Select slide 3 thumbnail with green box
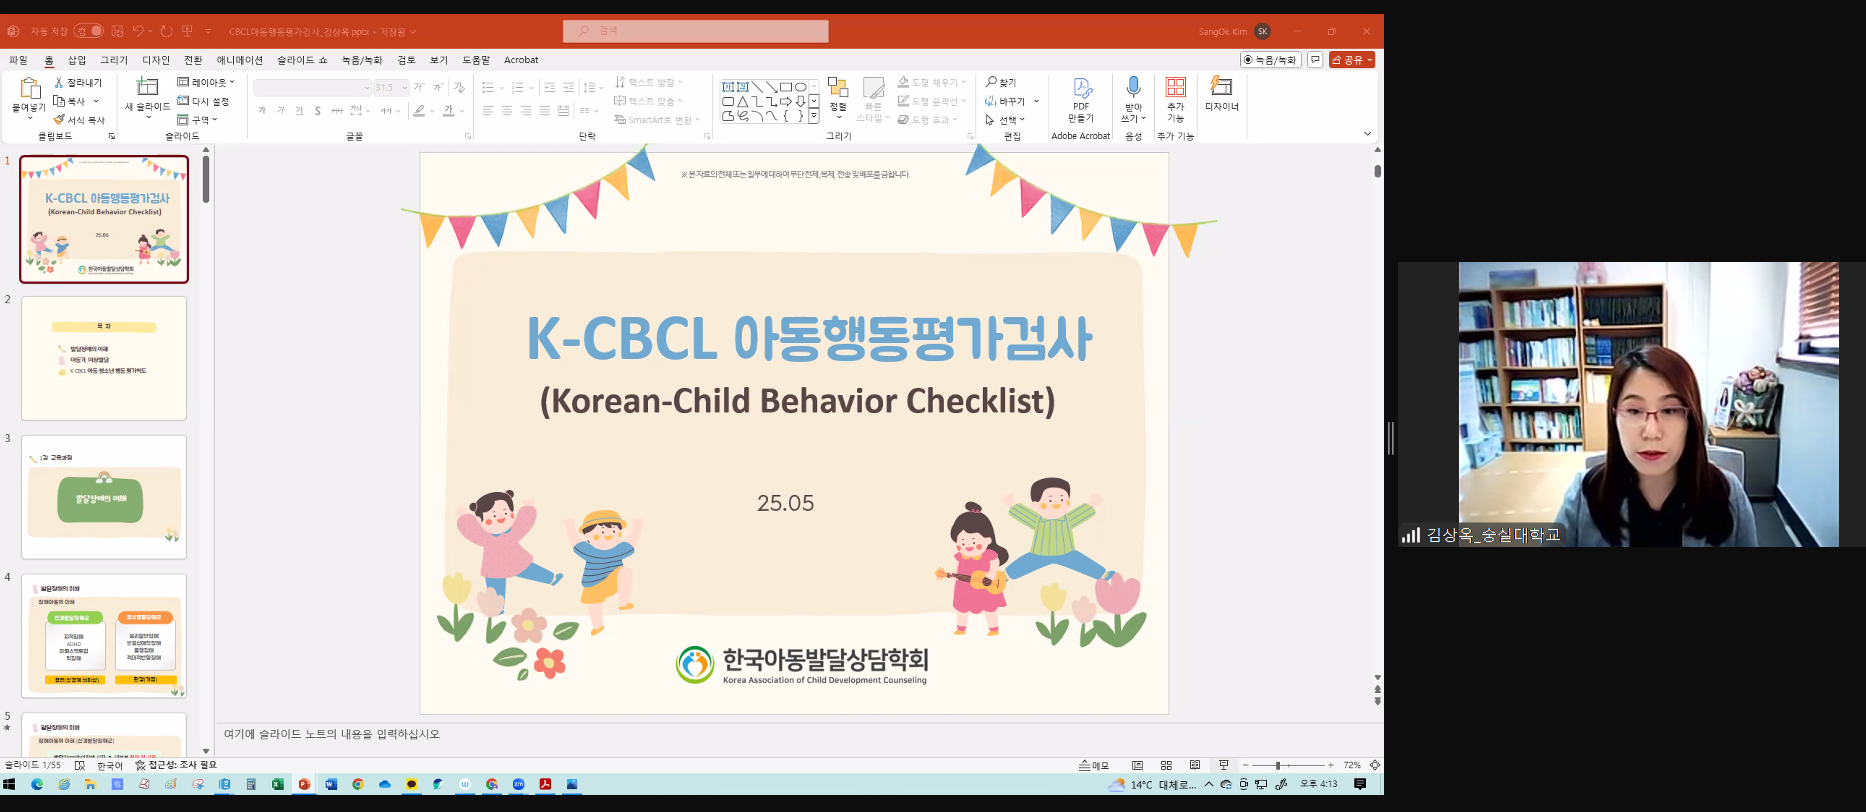Image resolution: width=1866 pixels, height=812 pixels. [104, 497]
